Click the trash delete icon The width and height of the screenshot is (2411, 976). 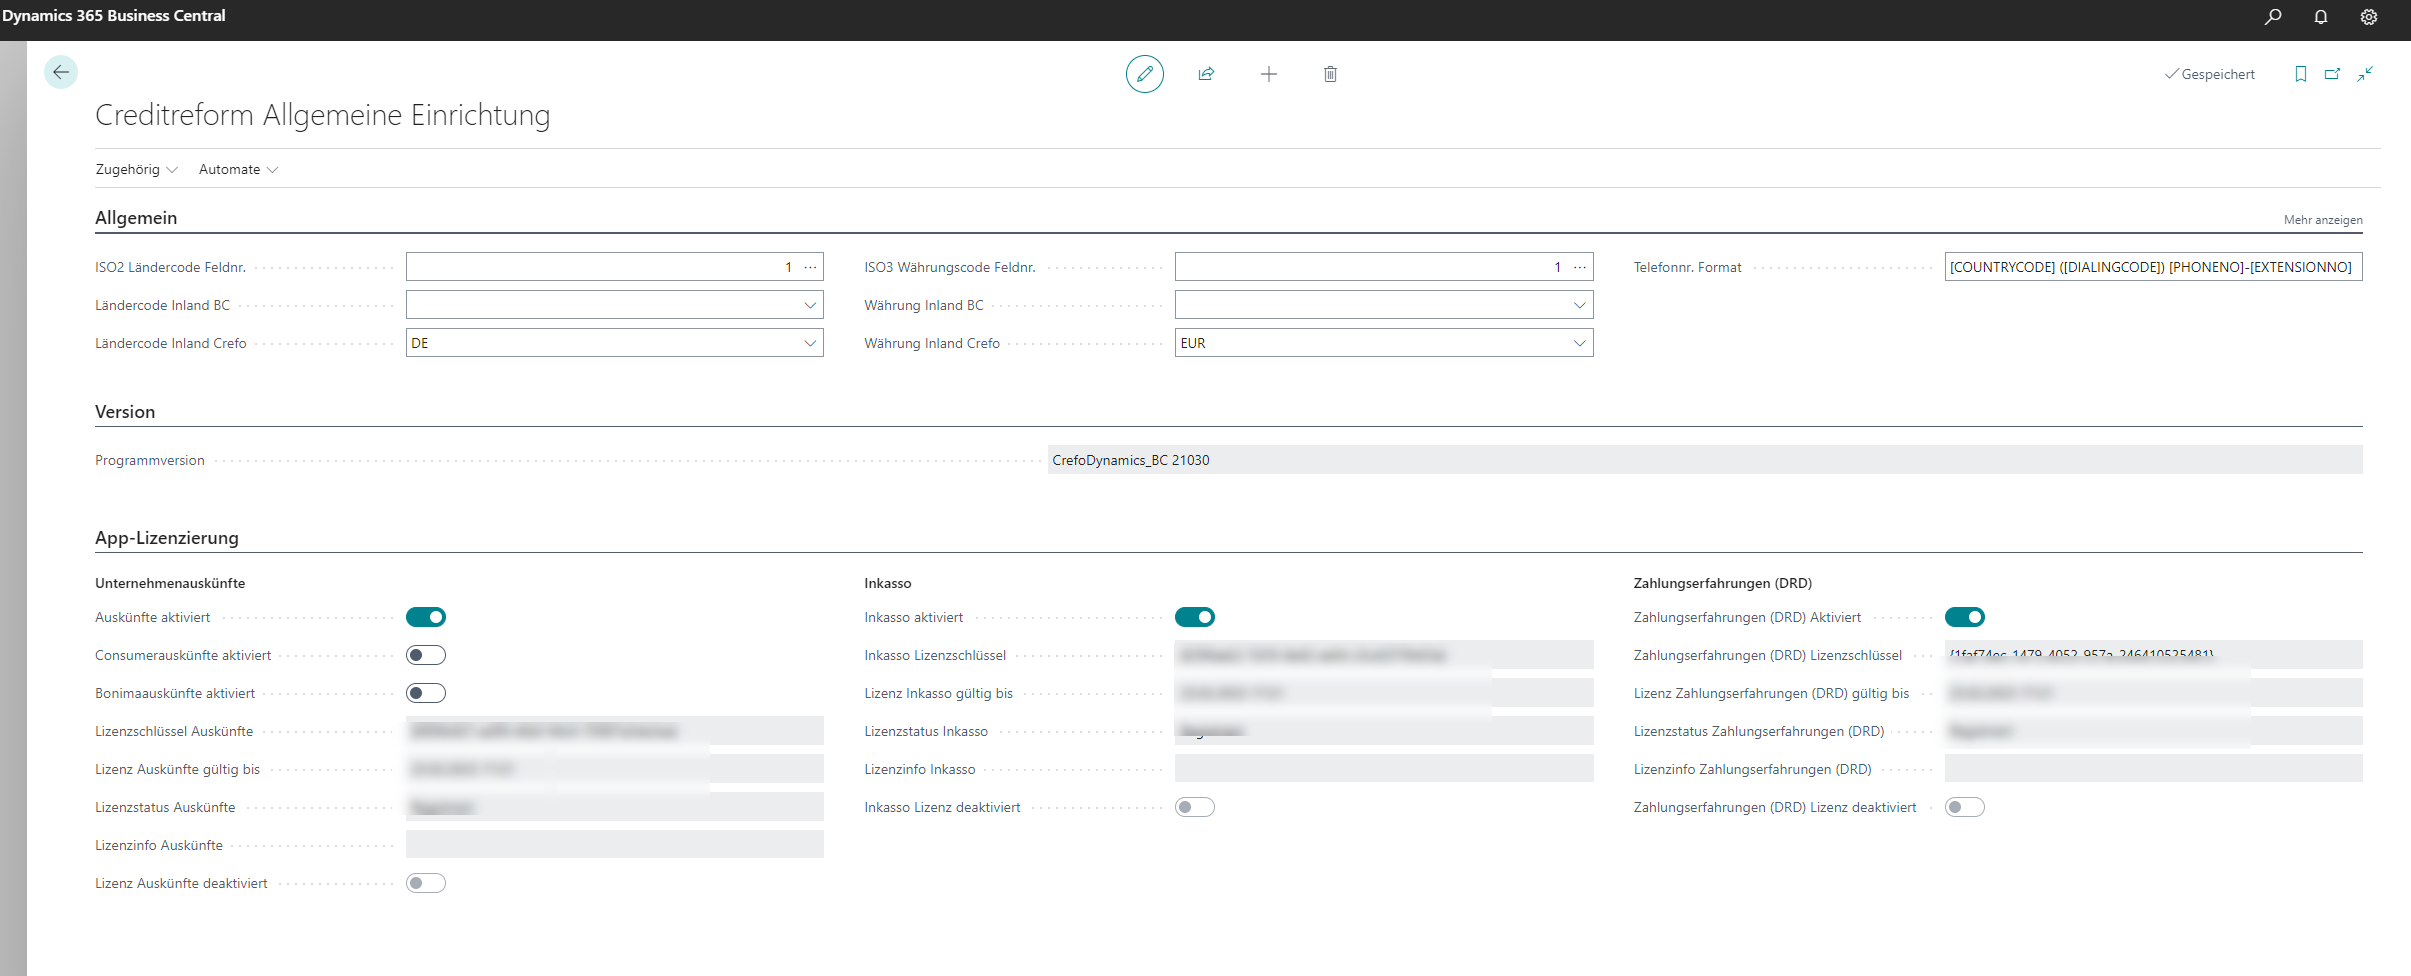(x=1330, y=74)
